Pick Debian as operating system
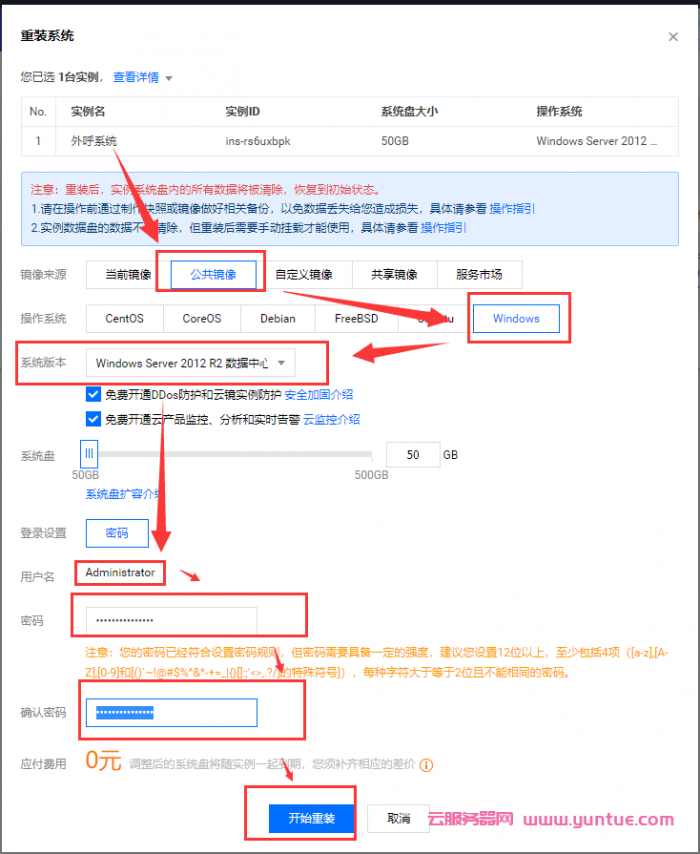 click(x=278, y=319)
